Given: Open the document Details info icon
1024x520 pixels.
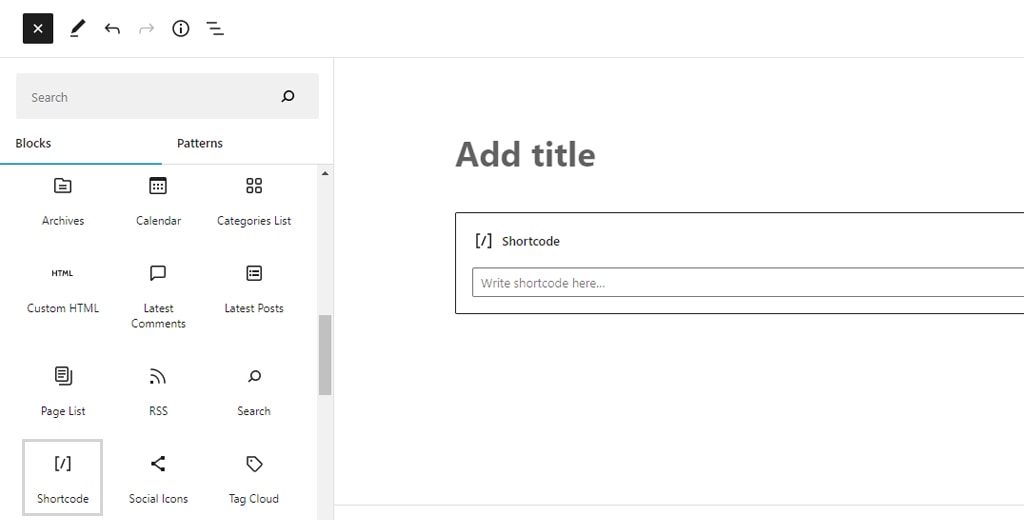Looking at the screenshot, I should (x=181, y=29).
